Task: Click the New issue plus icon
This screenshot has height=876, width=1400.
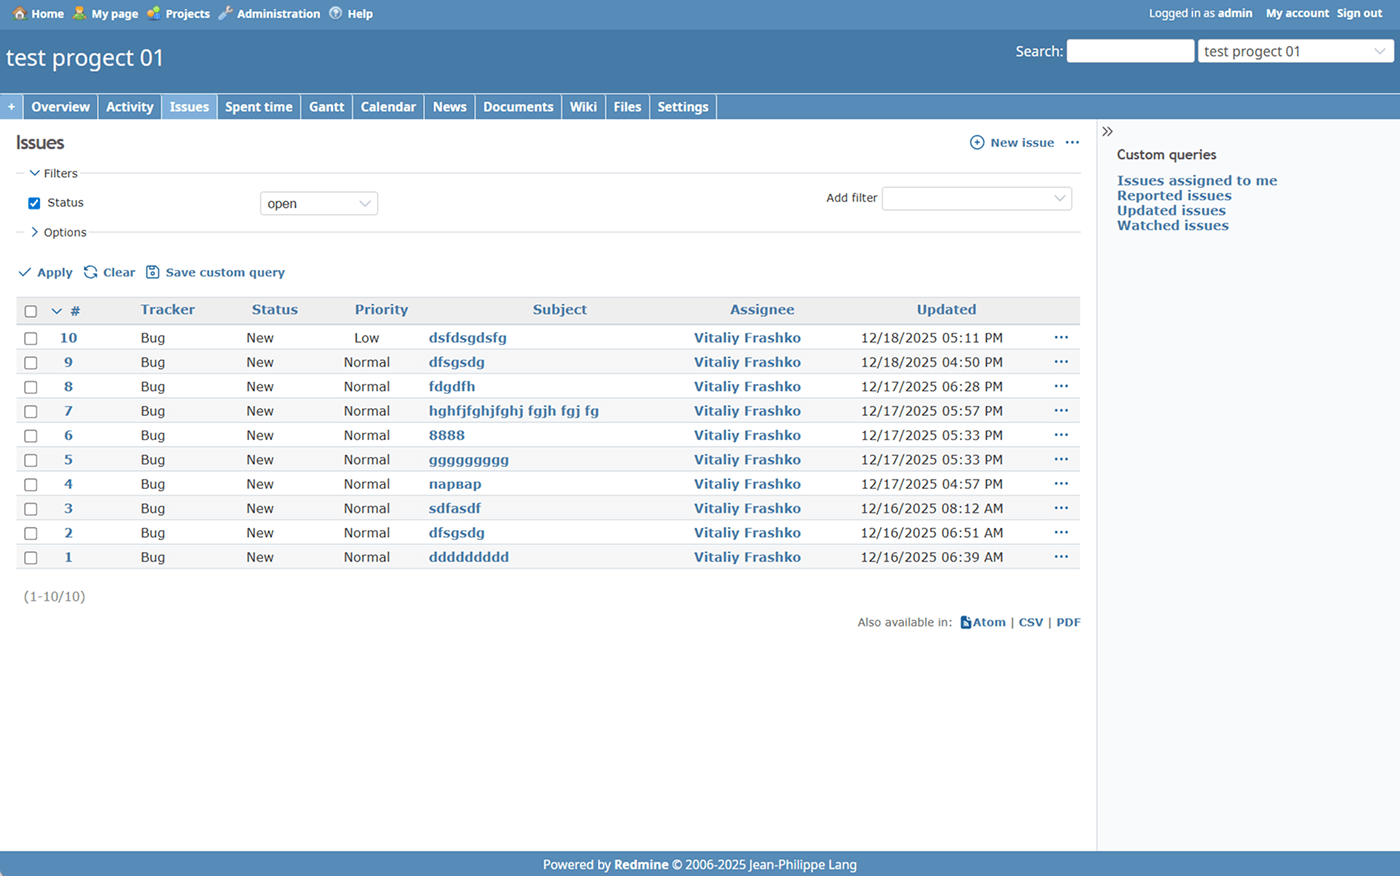Action: pos(977,143)
